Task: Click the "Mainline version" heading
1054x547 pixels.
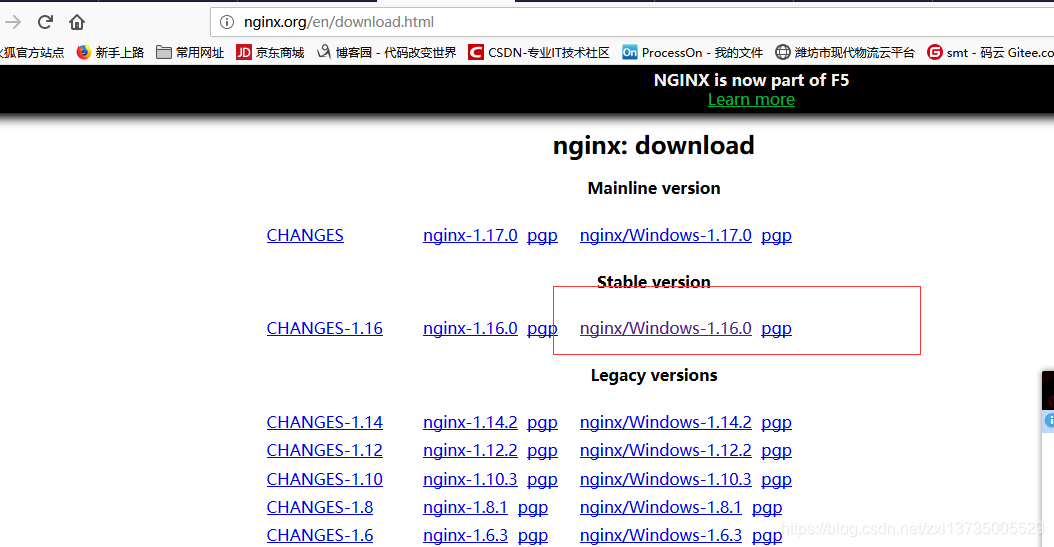Action: pyautogui.click(x=654, y=188)
